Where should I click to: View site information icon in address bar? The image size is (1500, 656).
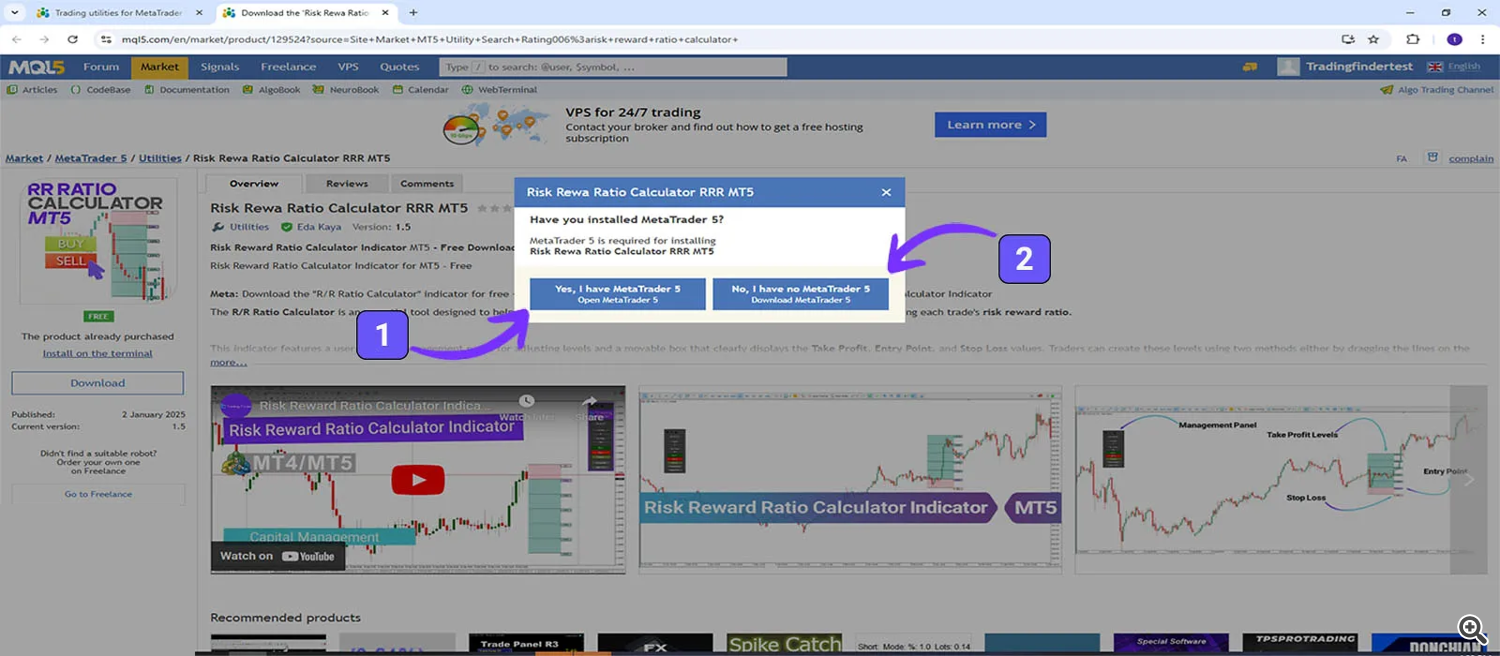(x=106, y=39)
